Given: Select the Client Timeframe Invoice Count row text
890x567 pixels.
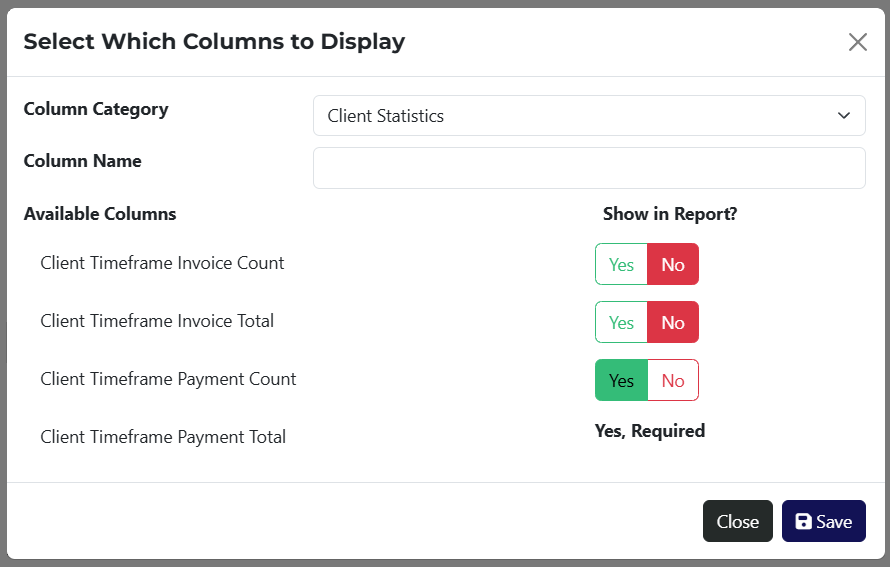Looking at the screenshot, I should pyautogui.click(x=162, y=263).
